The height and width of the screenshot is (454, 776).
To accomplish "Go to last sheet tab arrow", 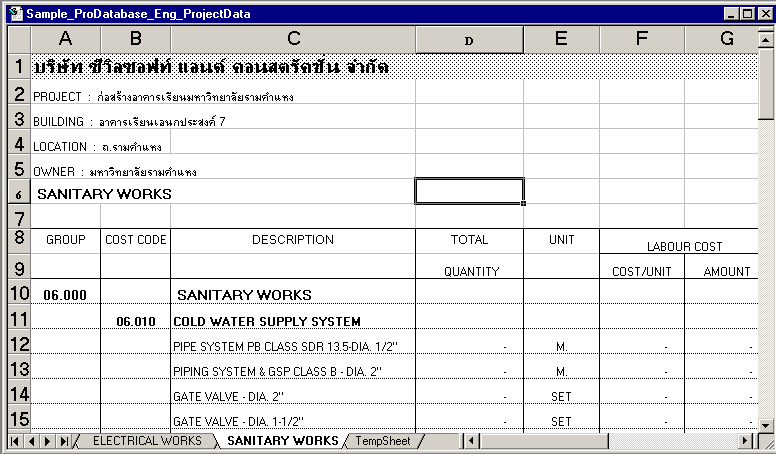I will [x=64, y=441].
